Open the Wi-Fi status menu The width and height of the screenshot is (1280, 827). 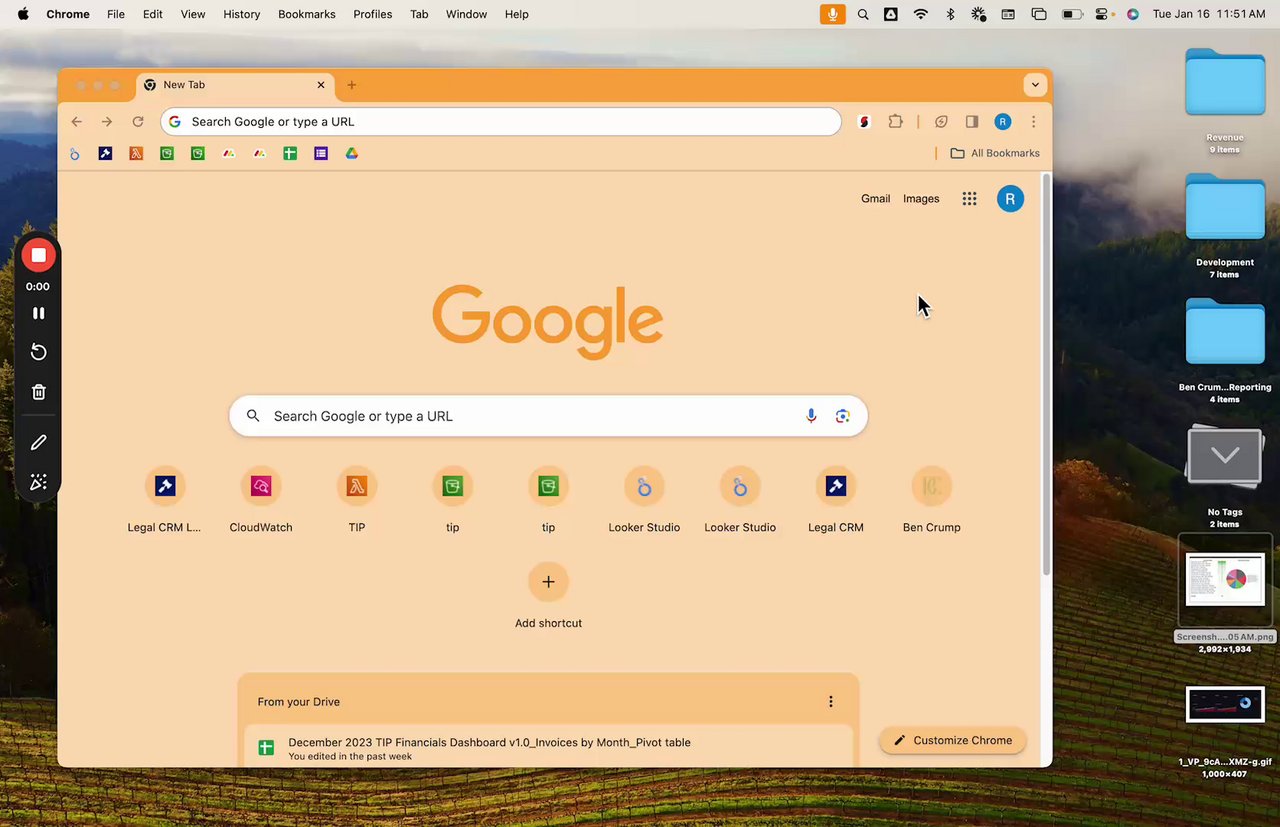[x=921, y=14]
